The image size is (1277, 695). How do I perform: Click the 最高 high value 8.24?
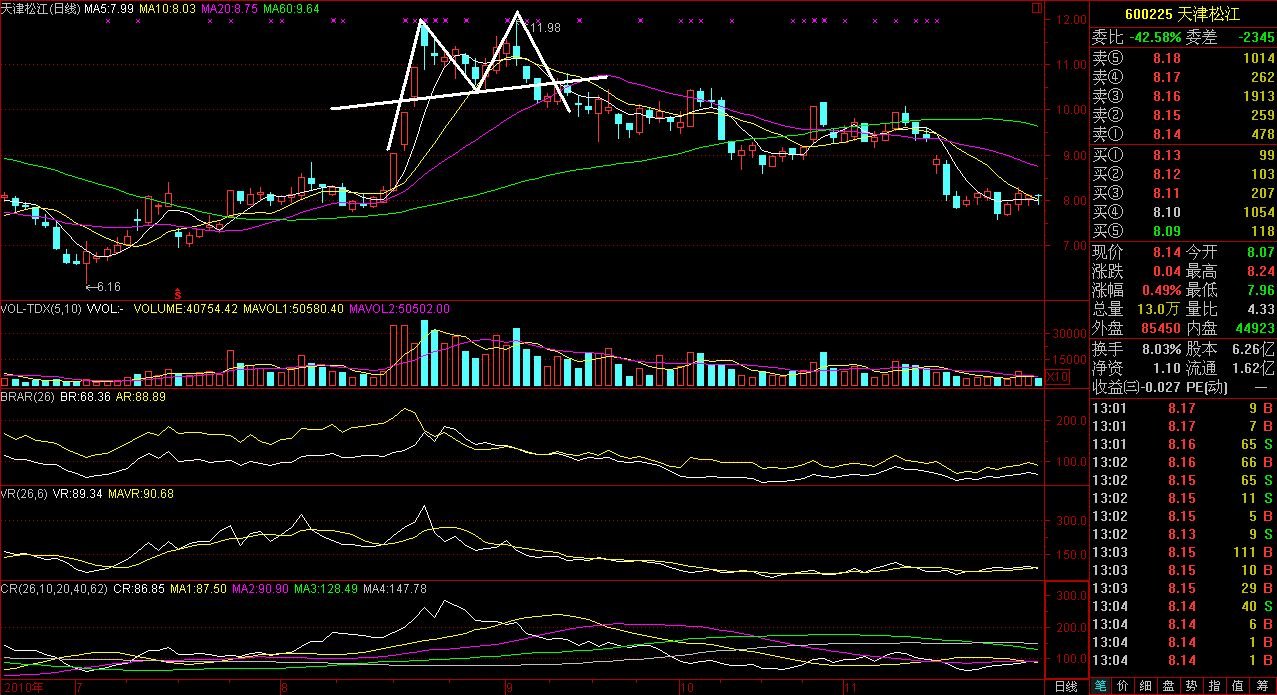tap(1260, 271)
